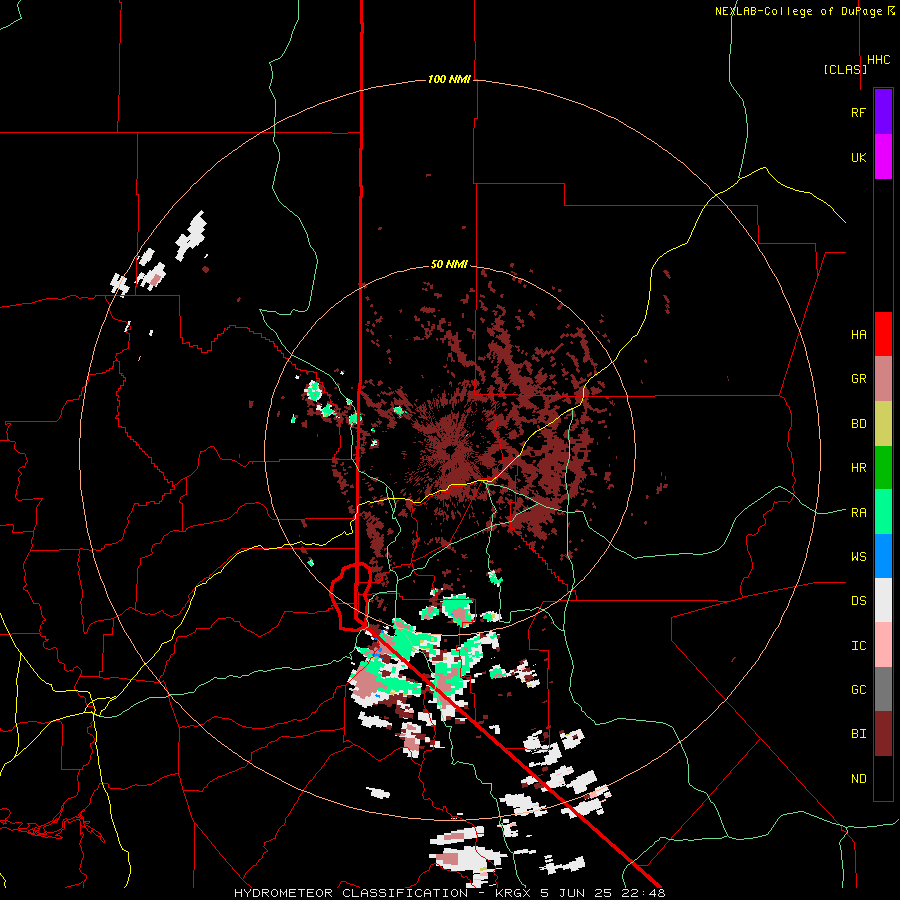The width and height of the screenshot is (900, 900).
Task: Click the HR dark green legend swatch
Action: click(883, 468)
